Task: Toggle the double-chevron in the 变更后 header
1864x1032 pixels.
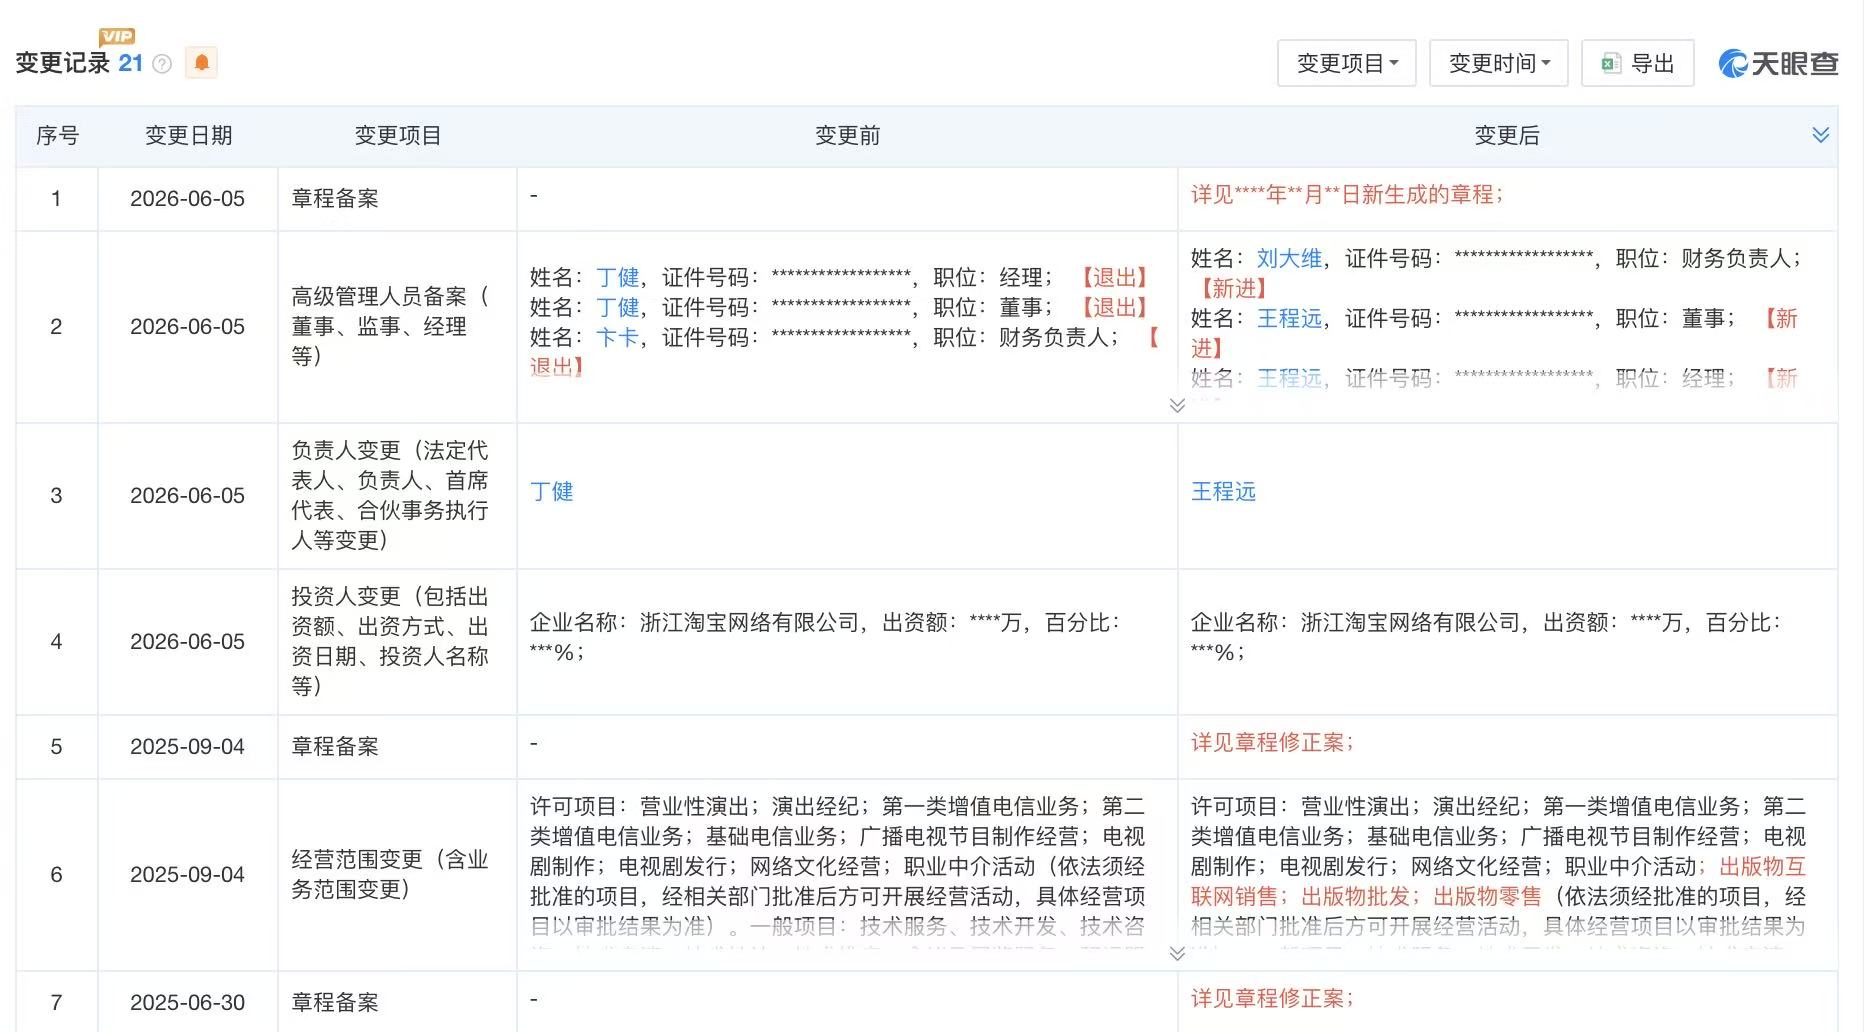Action: coord(1820,135)
